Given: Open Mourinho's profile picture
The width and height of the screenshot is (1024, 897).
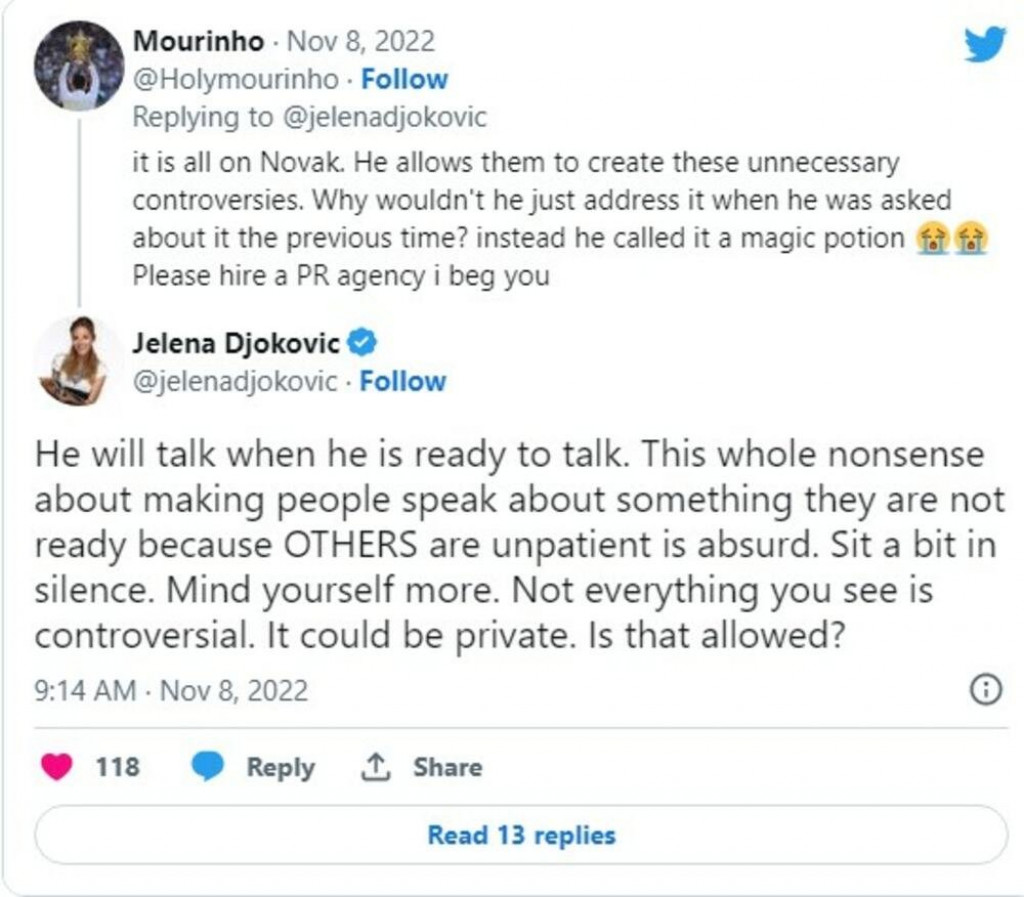Looking at the screenshot, I should point(78,65).
